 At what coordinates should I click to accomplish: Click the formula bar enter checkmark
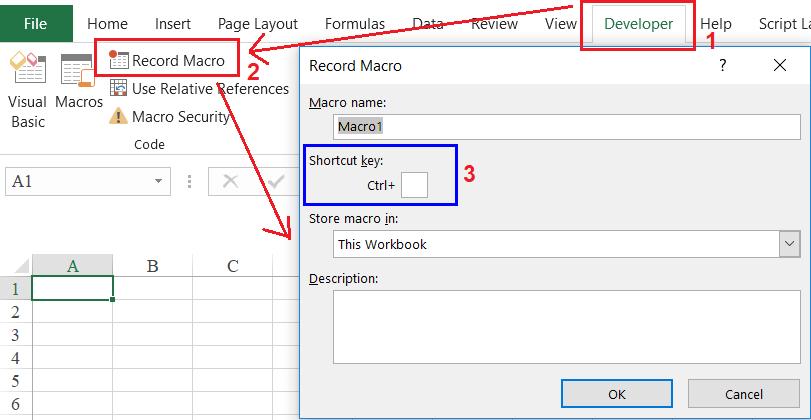click(276, 182)
